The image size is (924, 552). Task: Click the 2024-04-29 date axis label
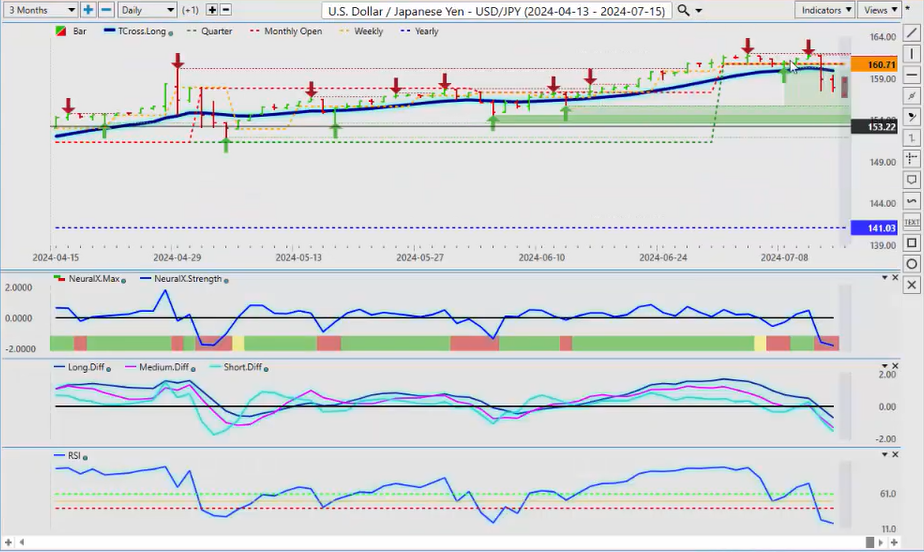point(177,257)
